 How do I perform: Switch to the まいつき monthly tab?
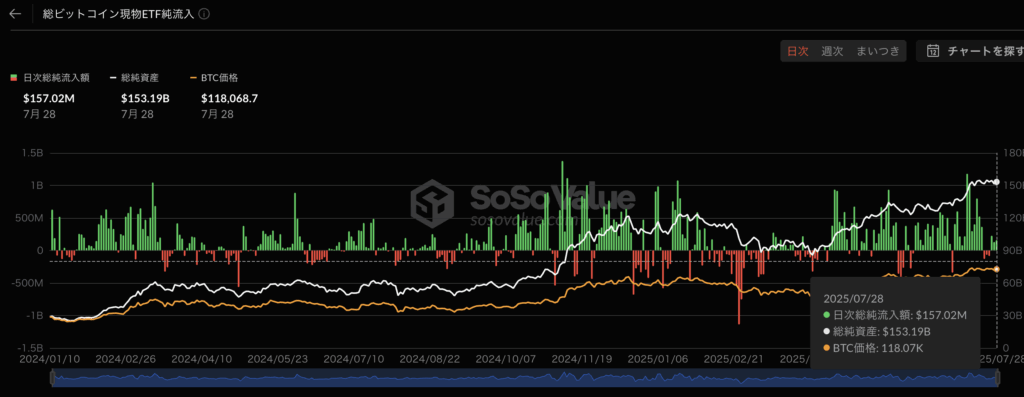point(878,51)
